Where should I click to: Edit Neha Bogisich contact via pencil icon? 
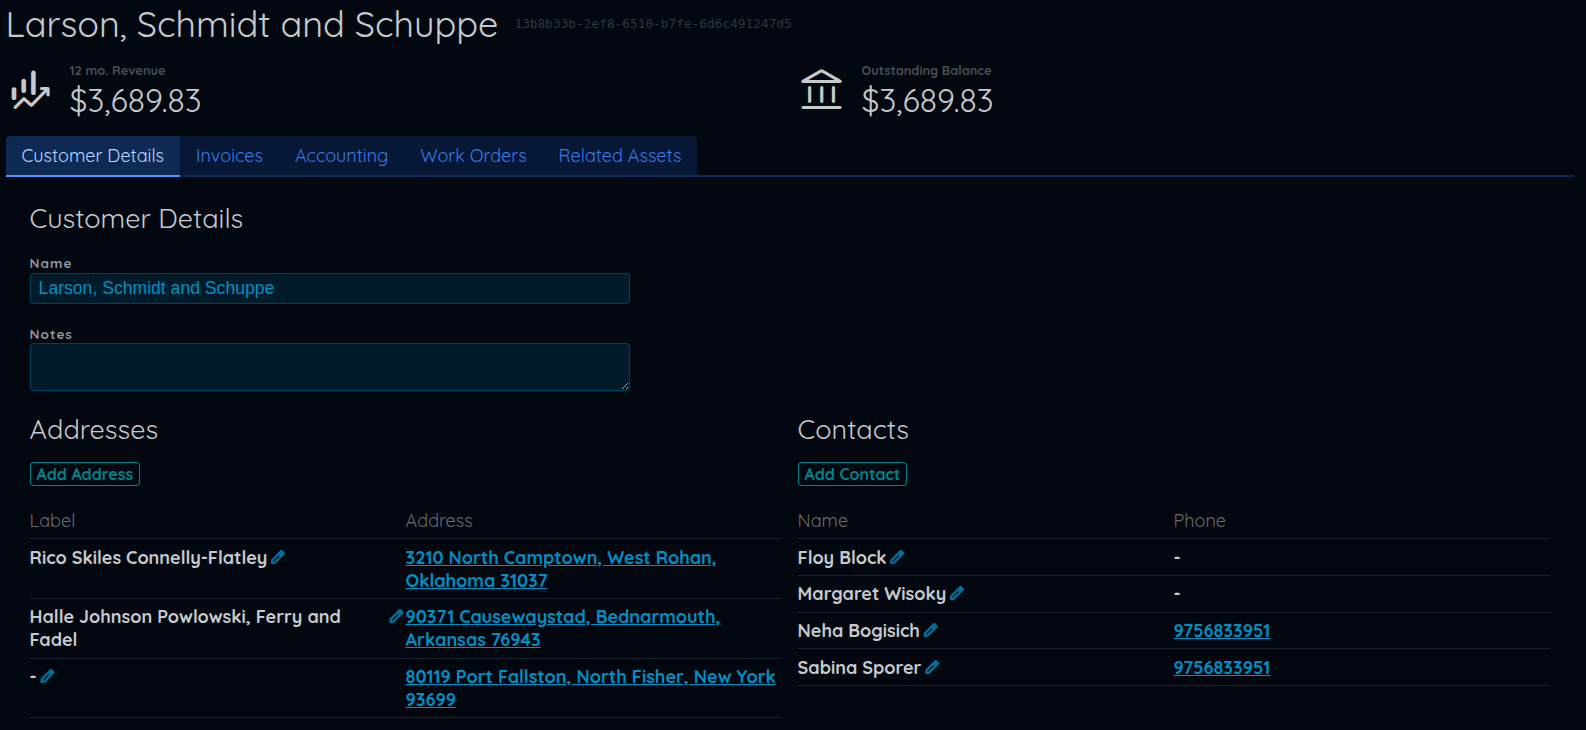point(931,630)
